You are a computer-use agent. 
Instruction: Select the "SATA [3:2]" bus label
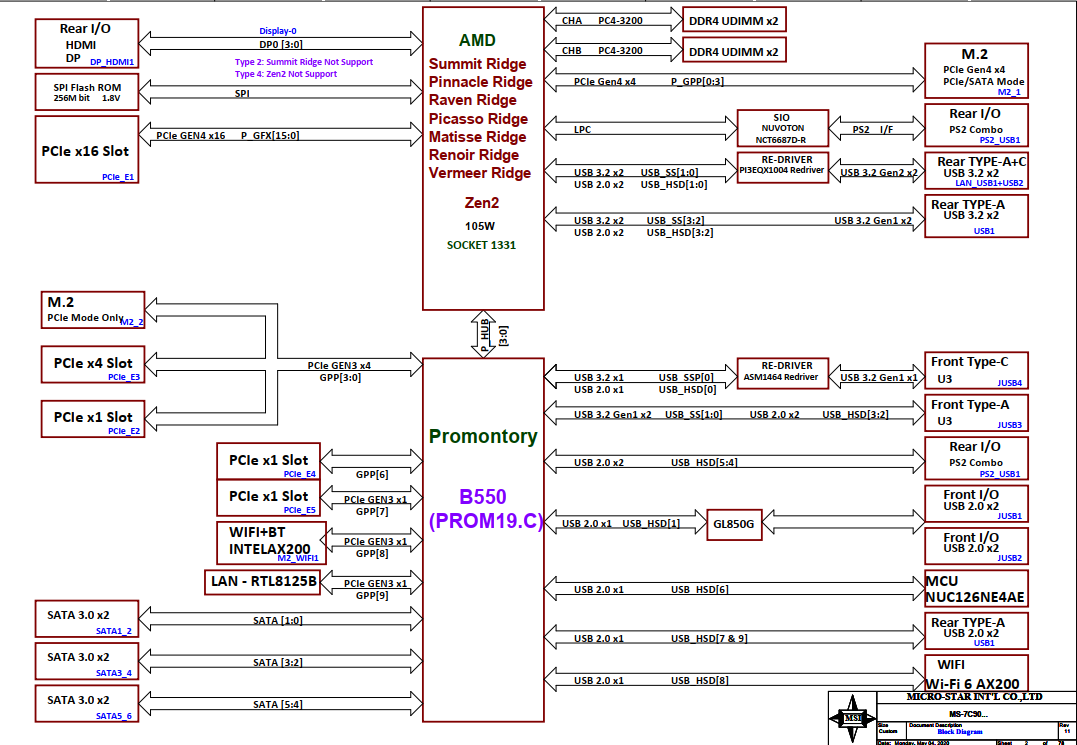click(x=278, y=663)
